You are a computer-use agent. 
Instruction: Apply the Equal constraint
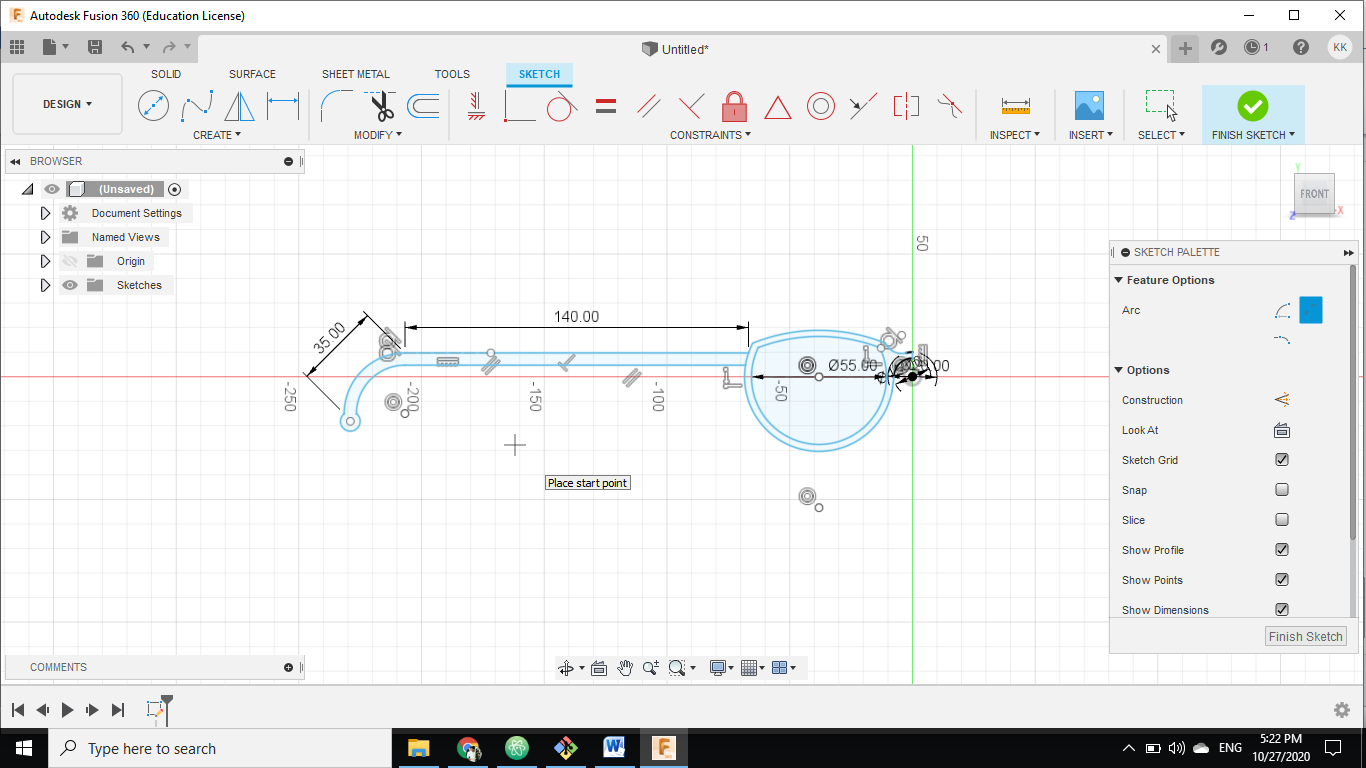(606, 105)
